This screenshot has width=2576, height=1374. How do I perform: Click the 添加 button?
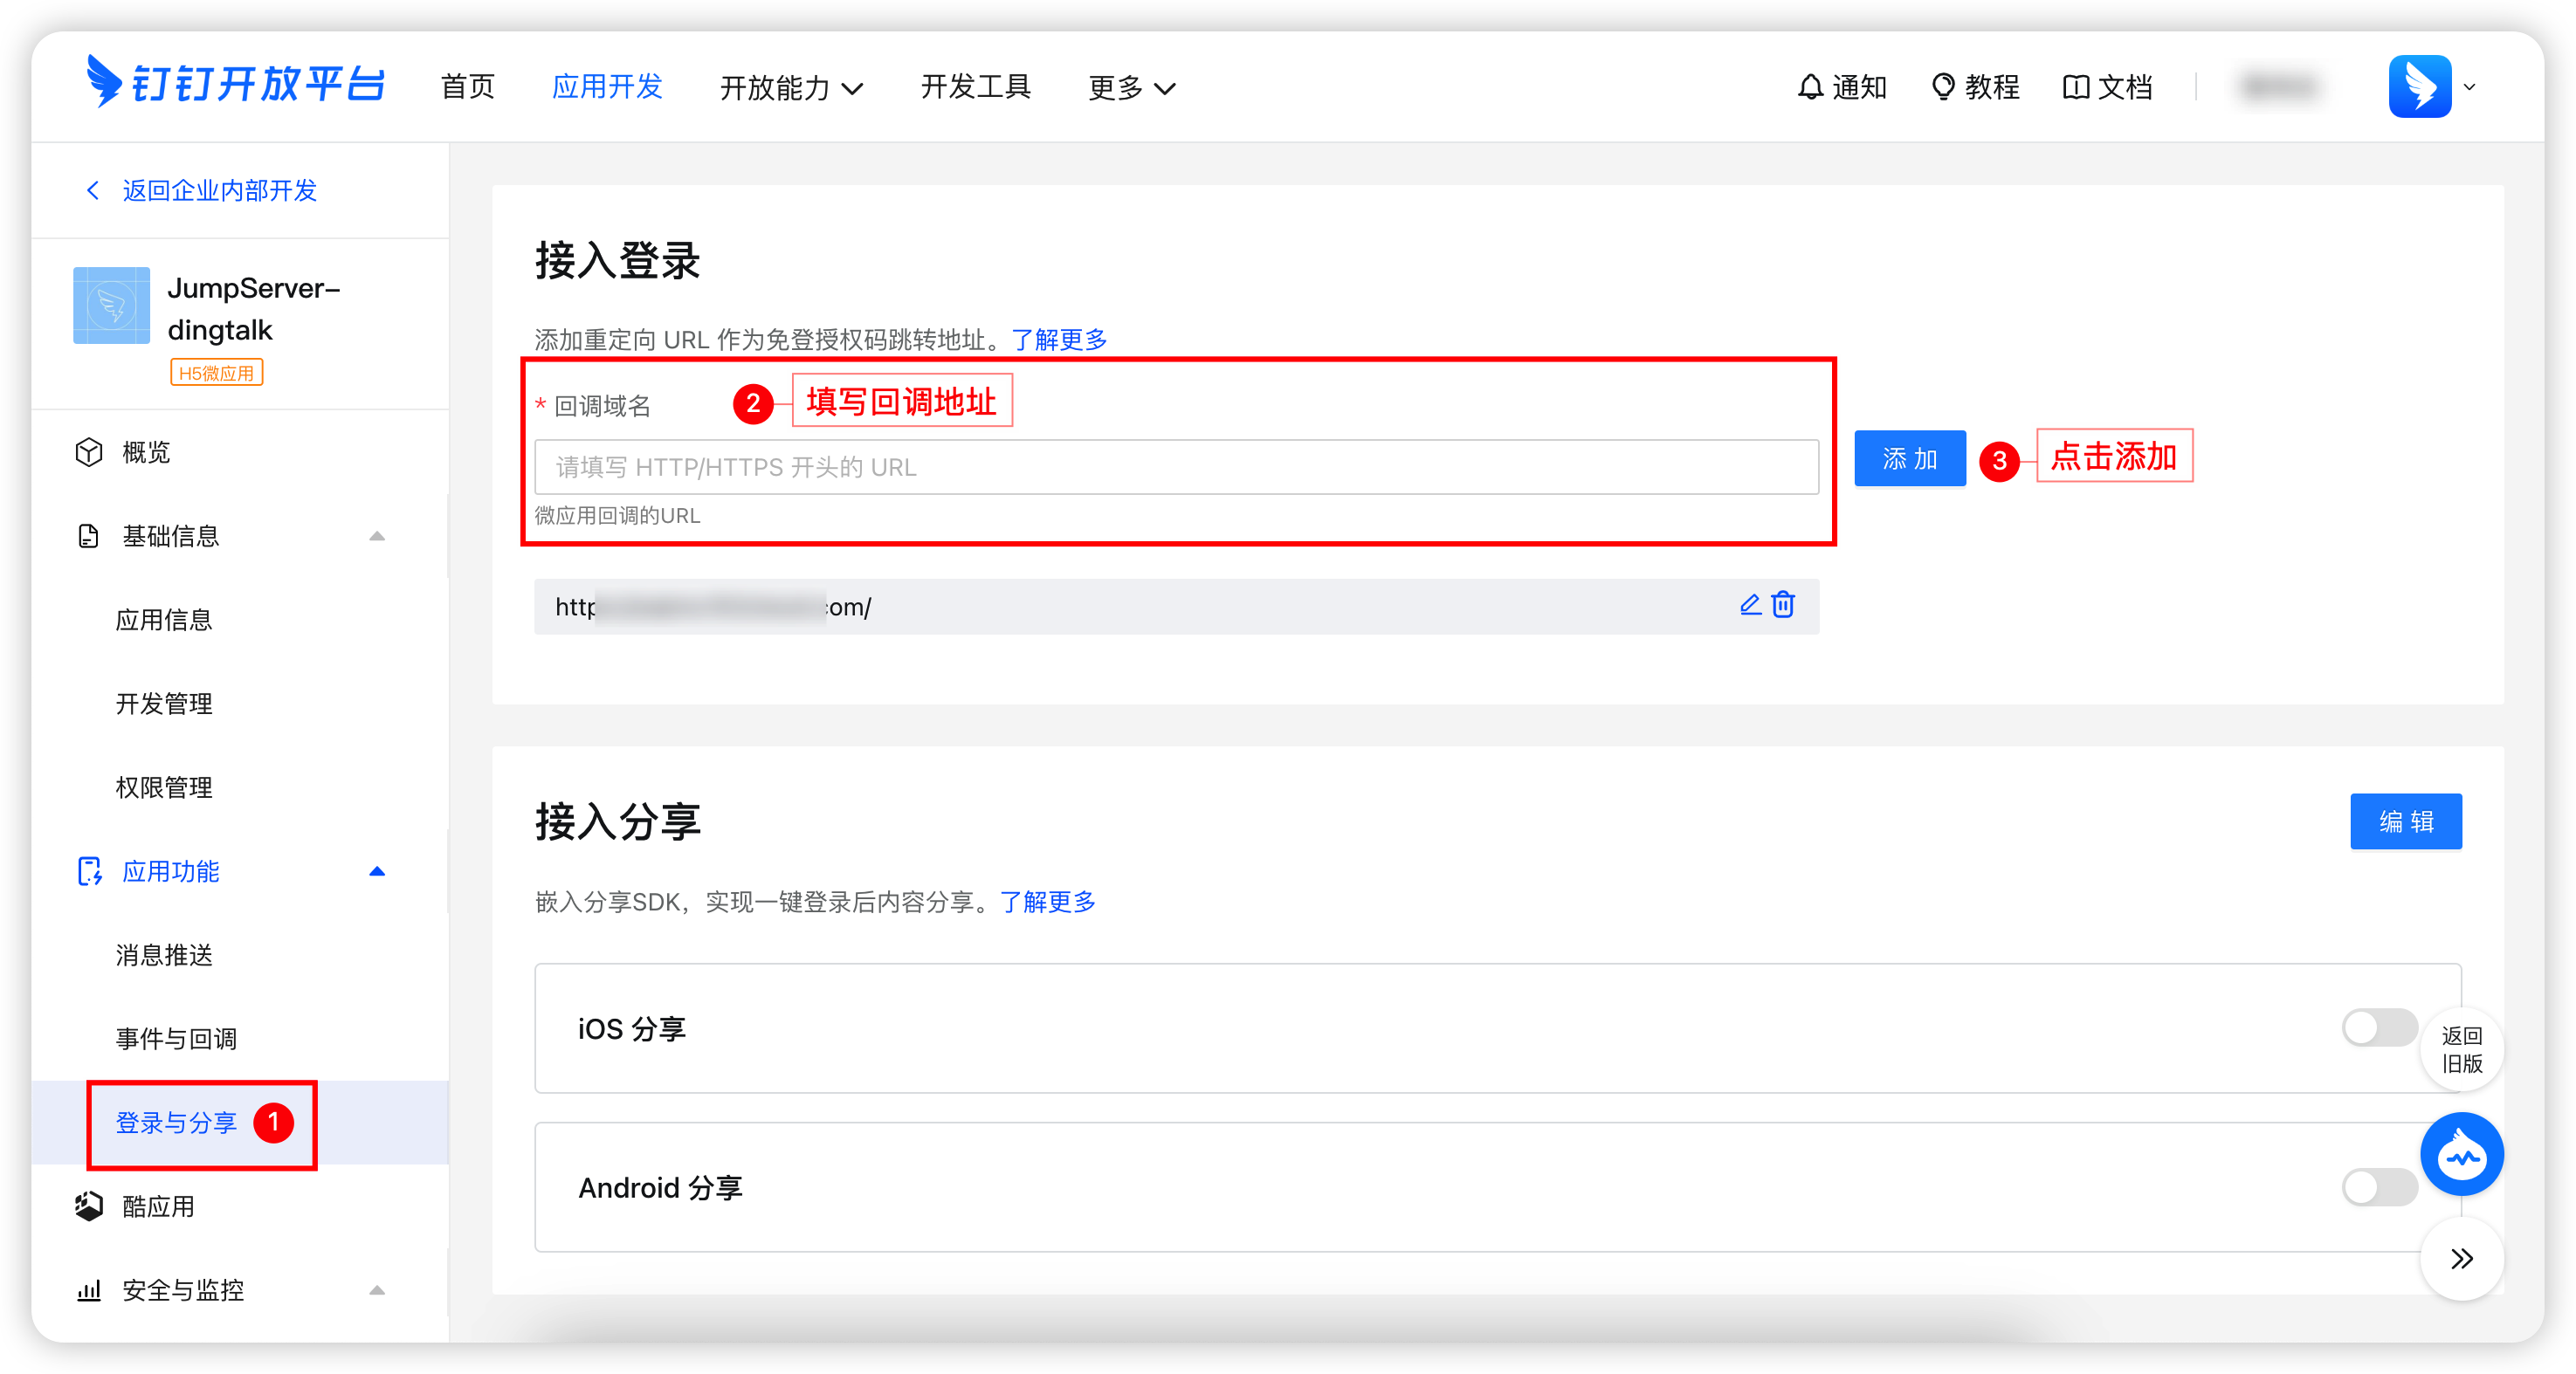(1909, 458)
